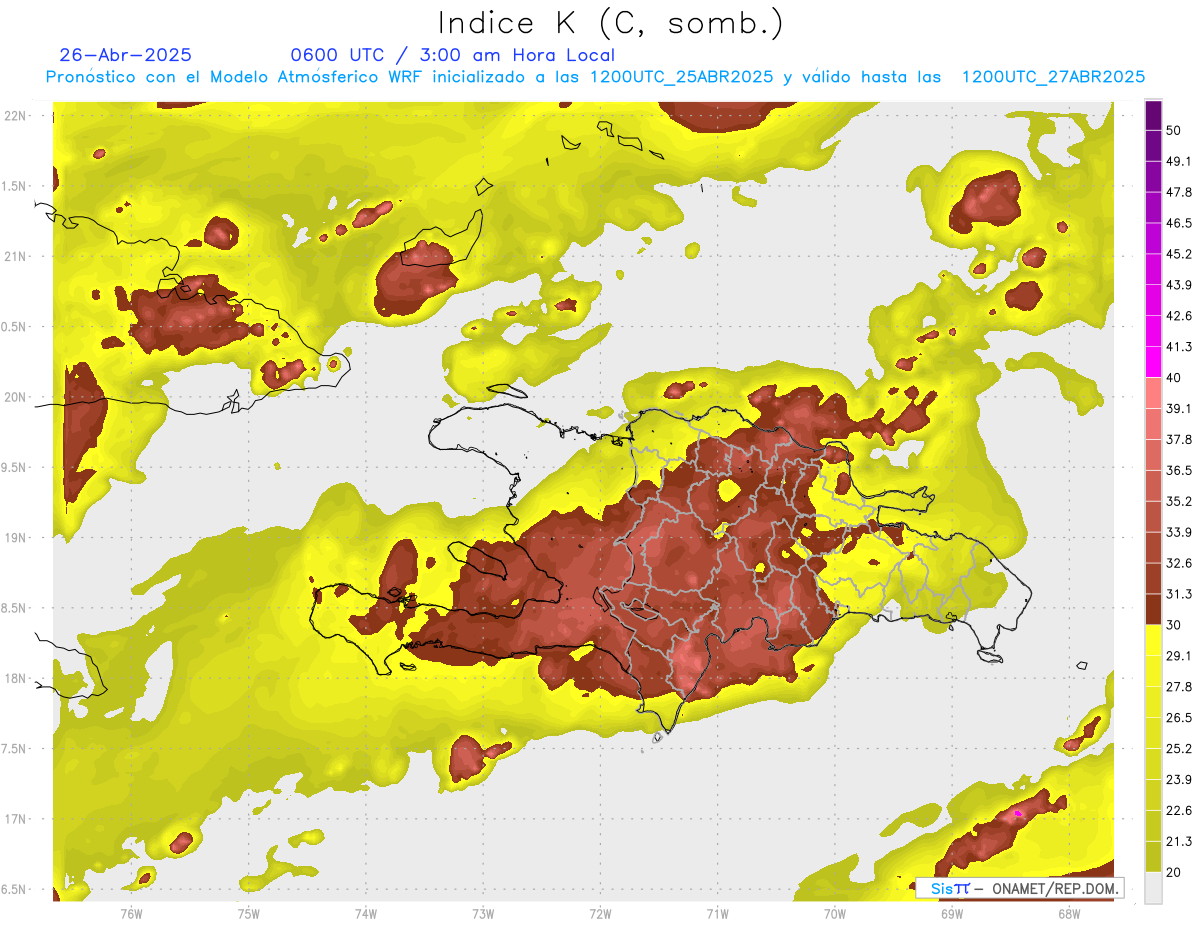Click colorbar value "41.3"

click(1179, 347)
